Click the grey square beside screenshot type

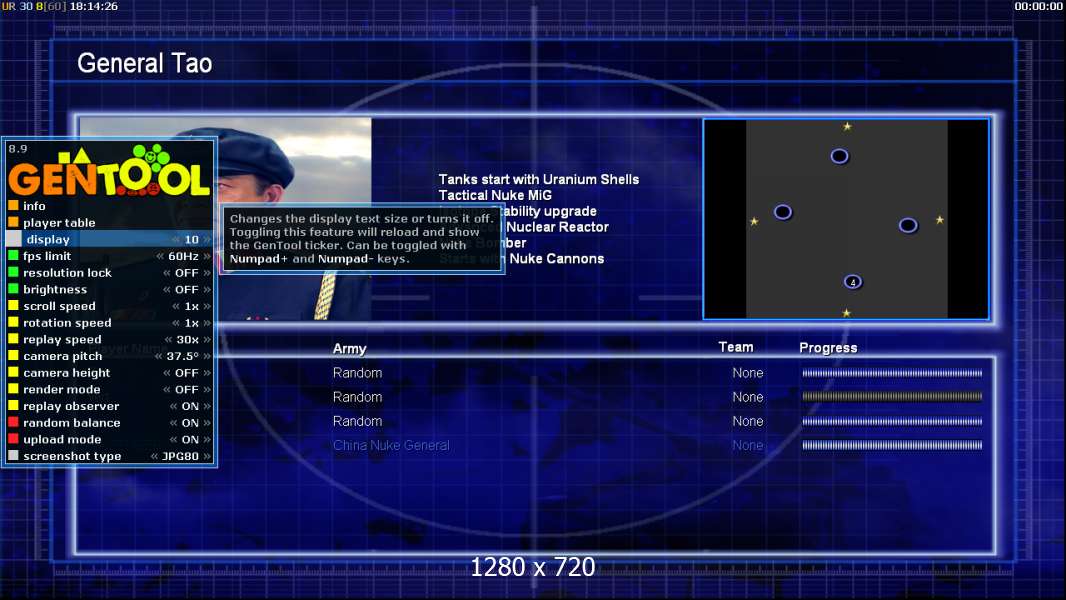pos(13,455)
